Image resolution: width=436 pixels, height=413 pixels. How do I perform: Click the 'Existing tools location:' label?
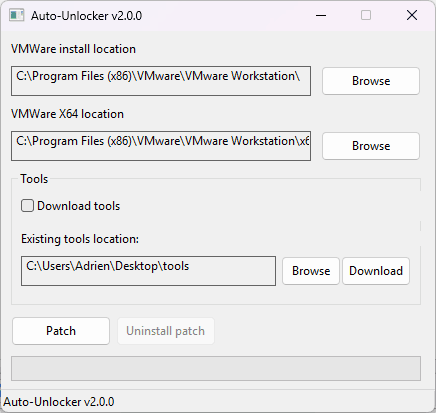point(80,239)
